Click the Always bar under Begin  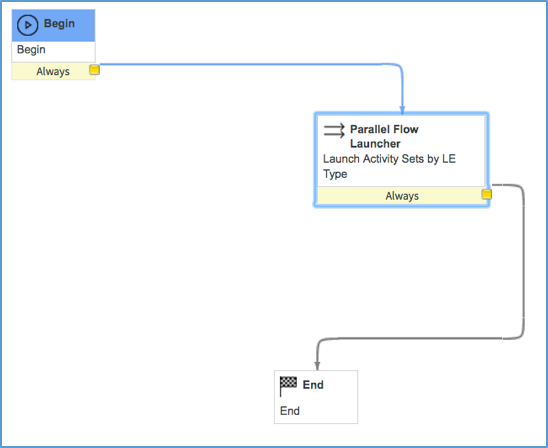point(53,71)
